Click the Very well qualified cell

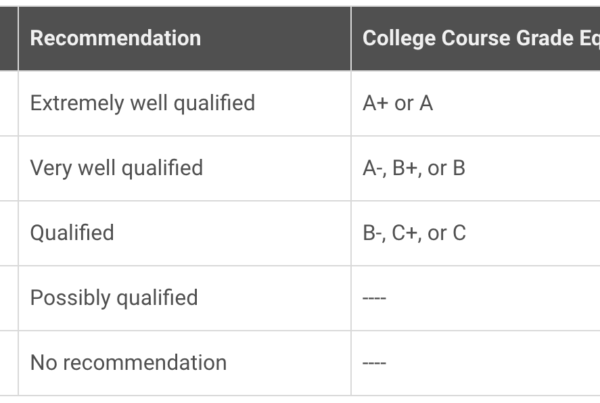[184, 168]
